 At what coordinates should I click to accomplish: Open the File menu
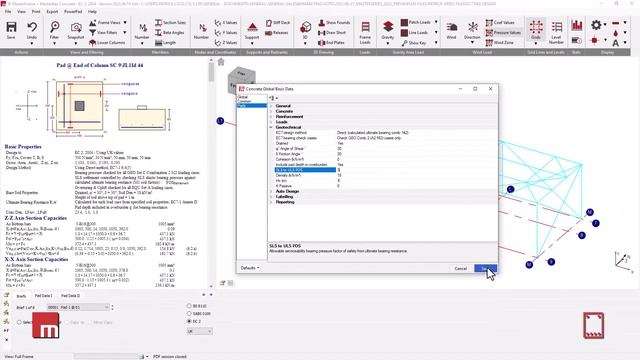[8, 11]
